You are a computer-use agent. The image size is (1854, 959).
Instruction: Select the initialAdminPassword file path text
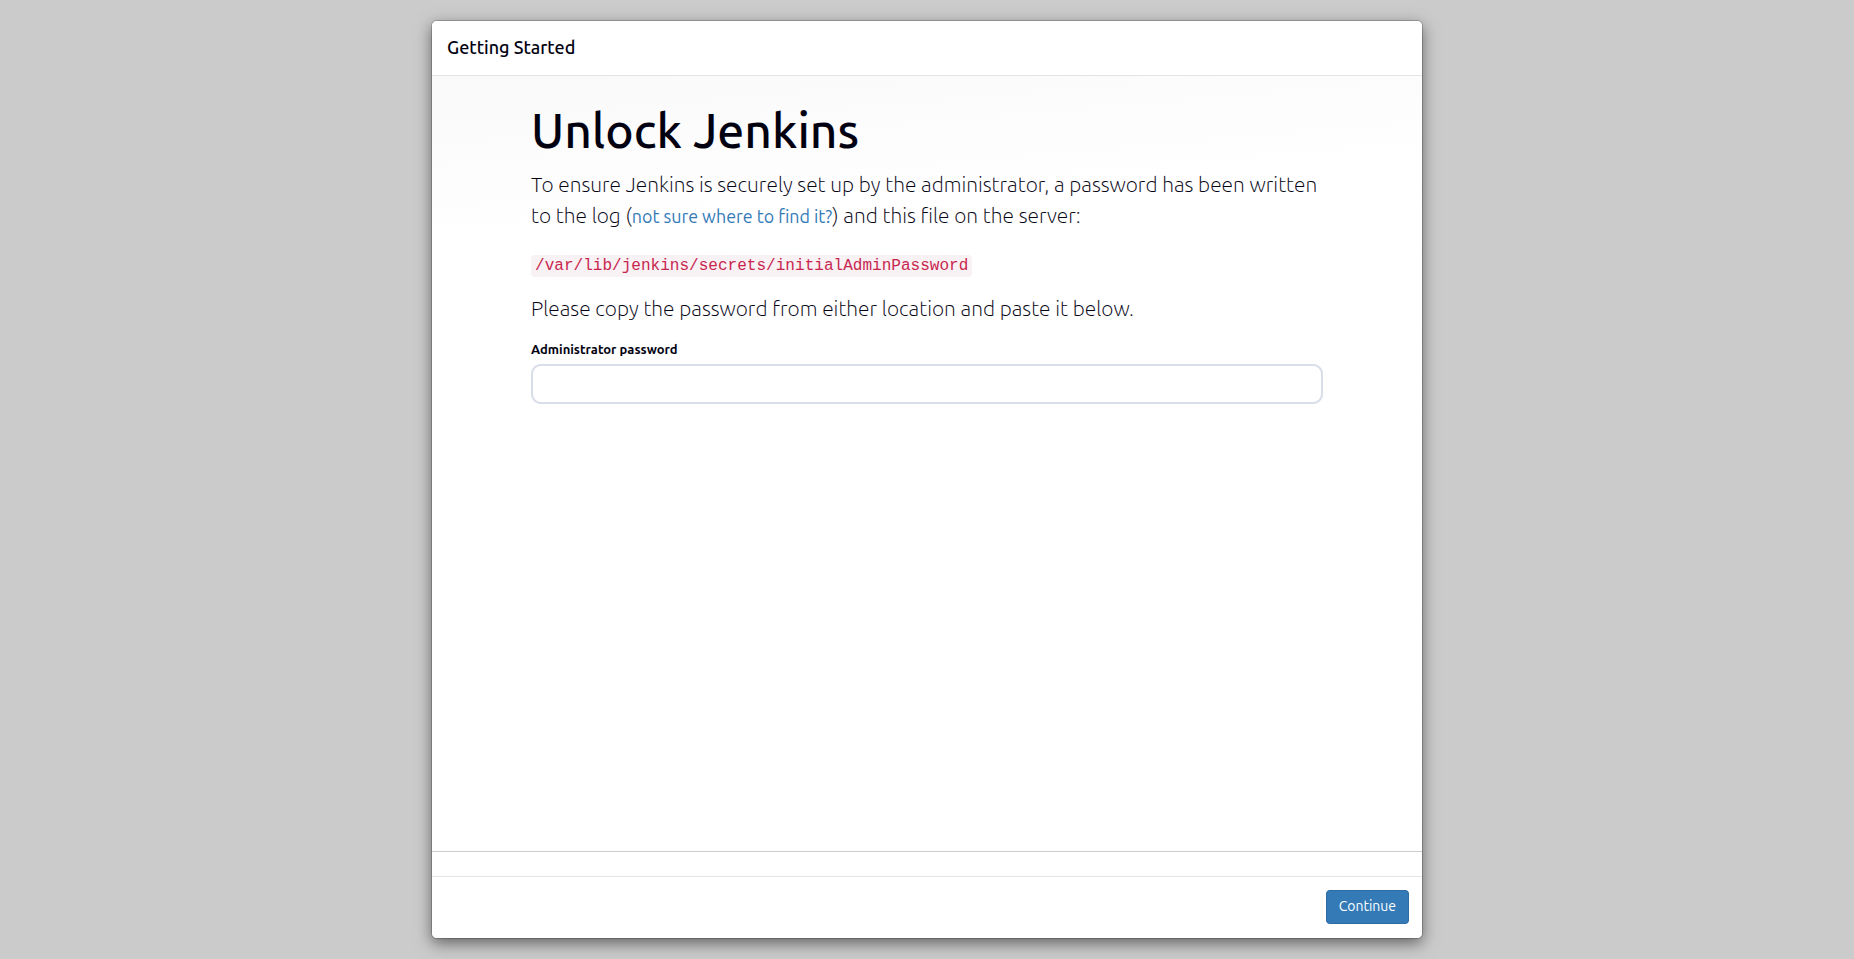[x=749, y=264]
